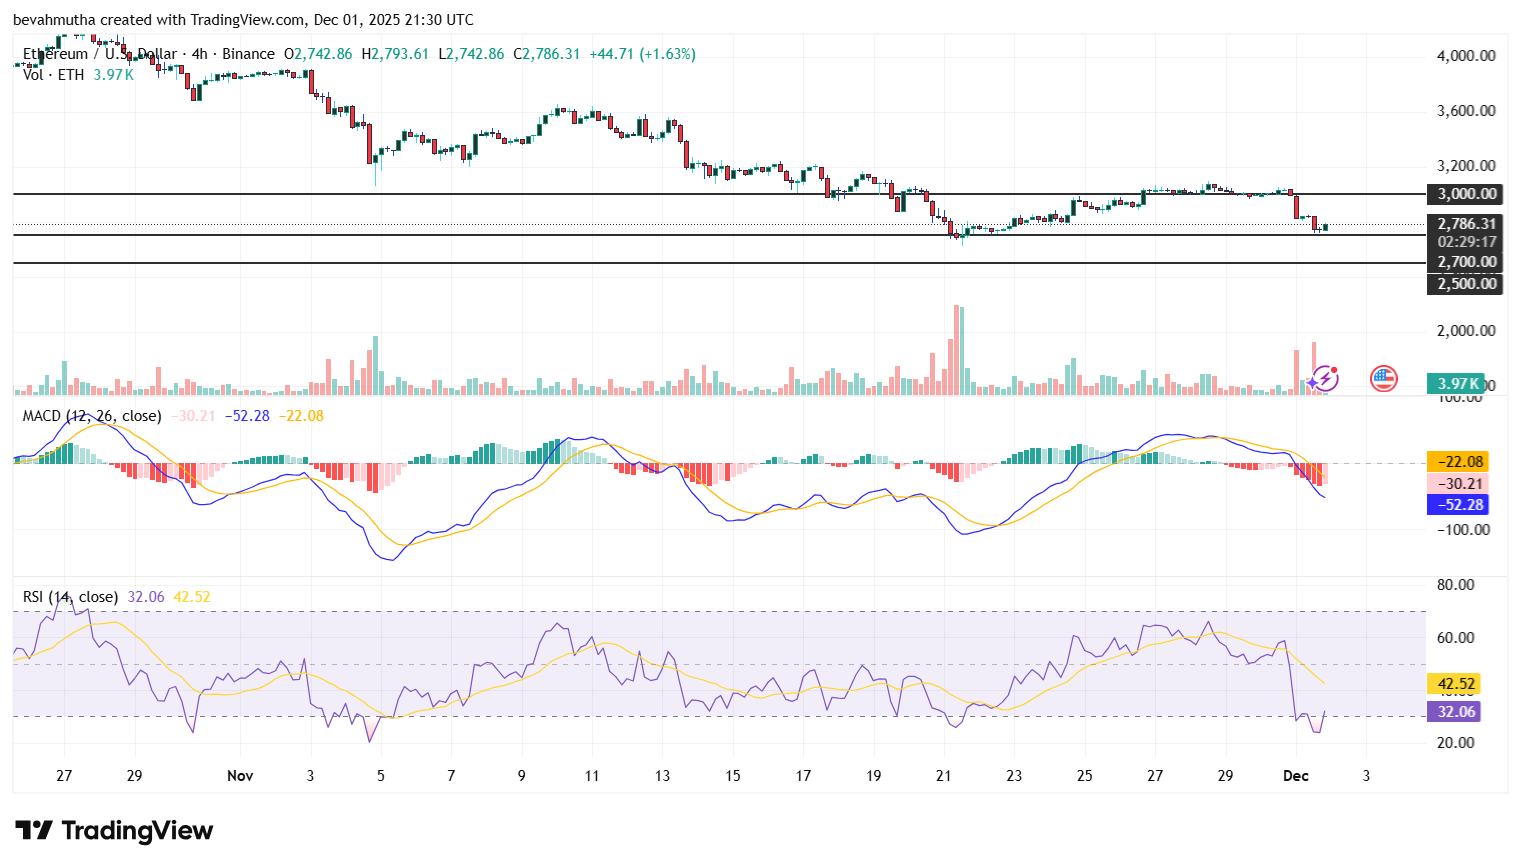Image resolution: width=1521 pixels, height=868 pixels.
Task: Click the 2,700.00 horizontal line price label
Action: [1466, 262]
